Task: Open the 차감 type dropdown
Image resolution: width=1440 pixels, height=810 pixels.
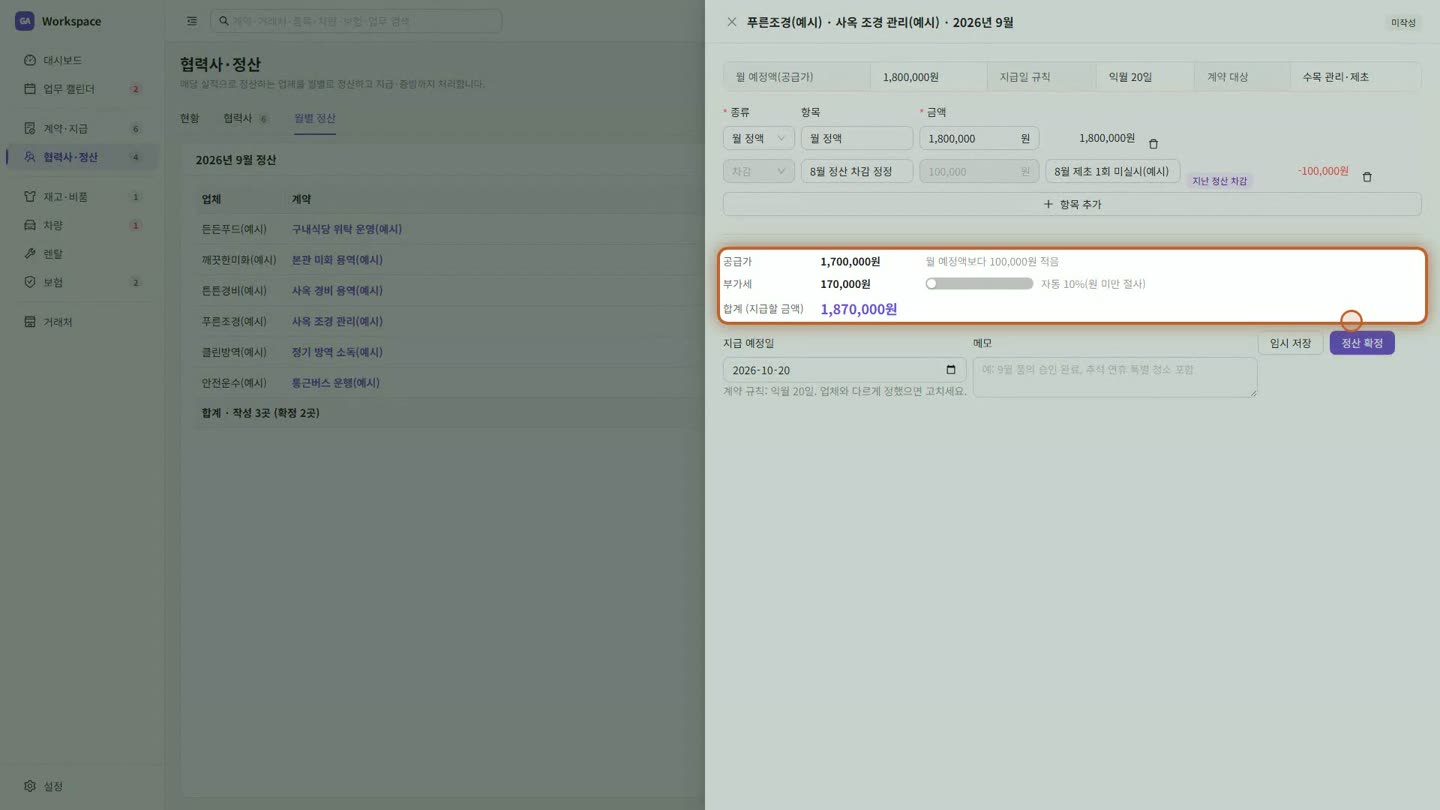Action: [x=759, y=171]
